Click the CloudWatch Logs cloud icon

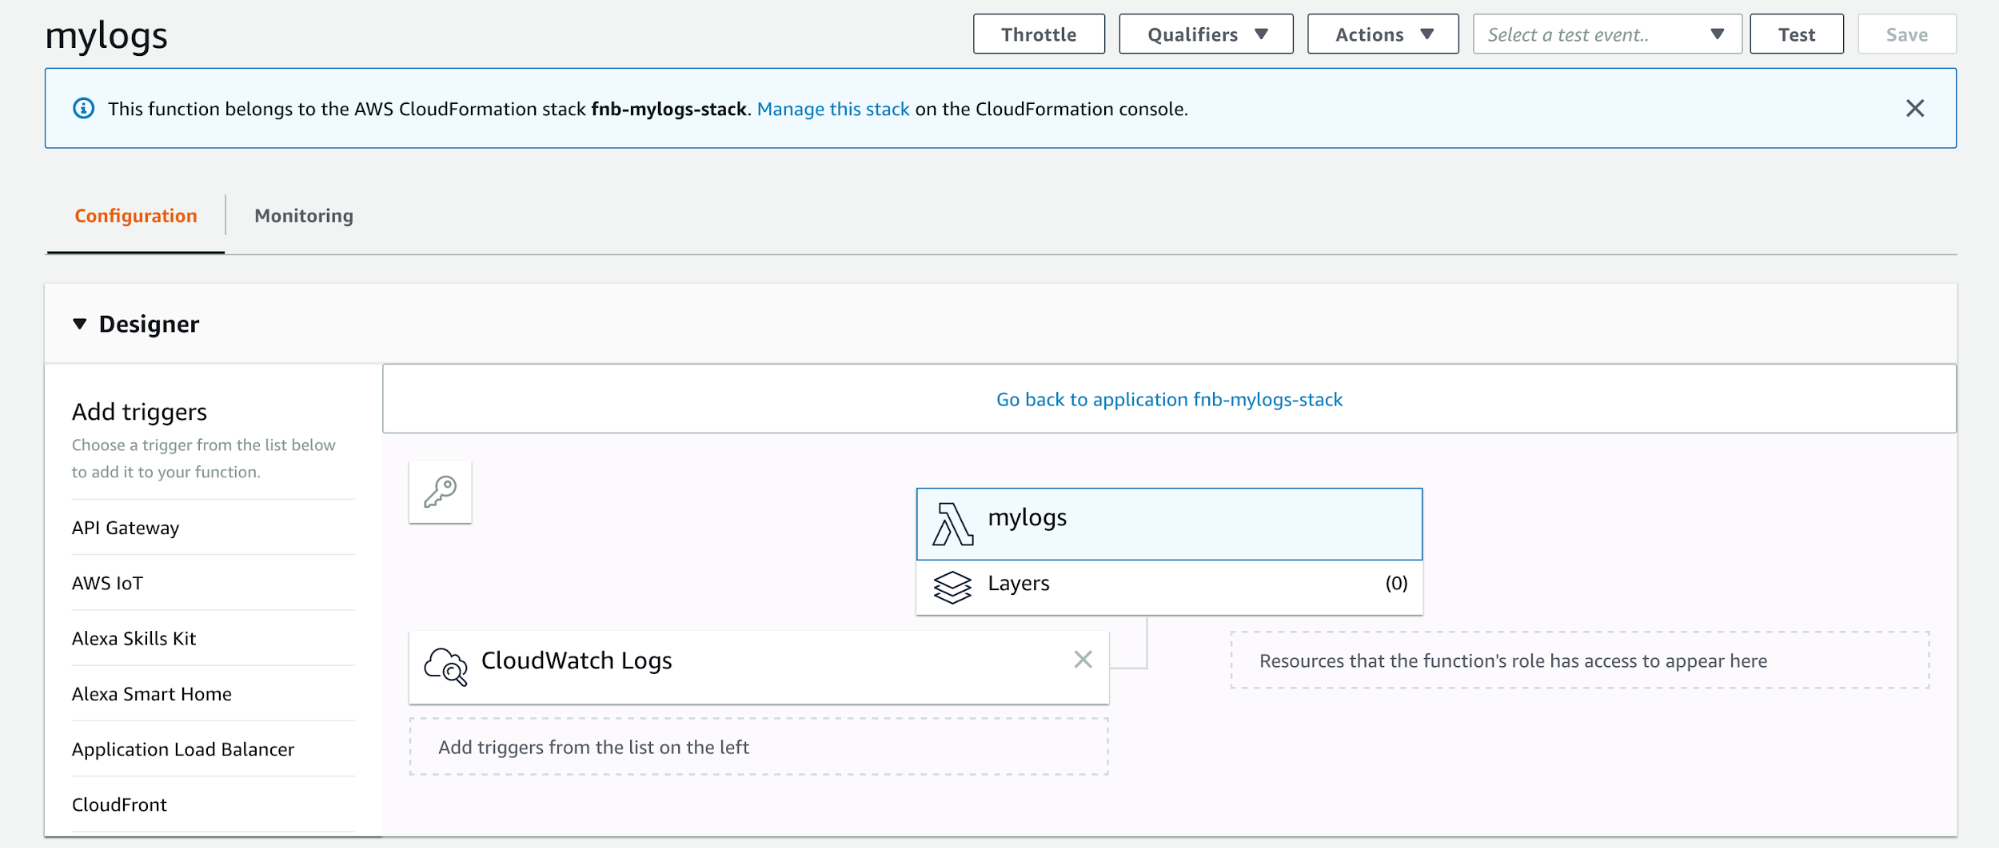pos(446,666)
